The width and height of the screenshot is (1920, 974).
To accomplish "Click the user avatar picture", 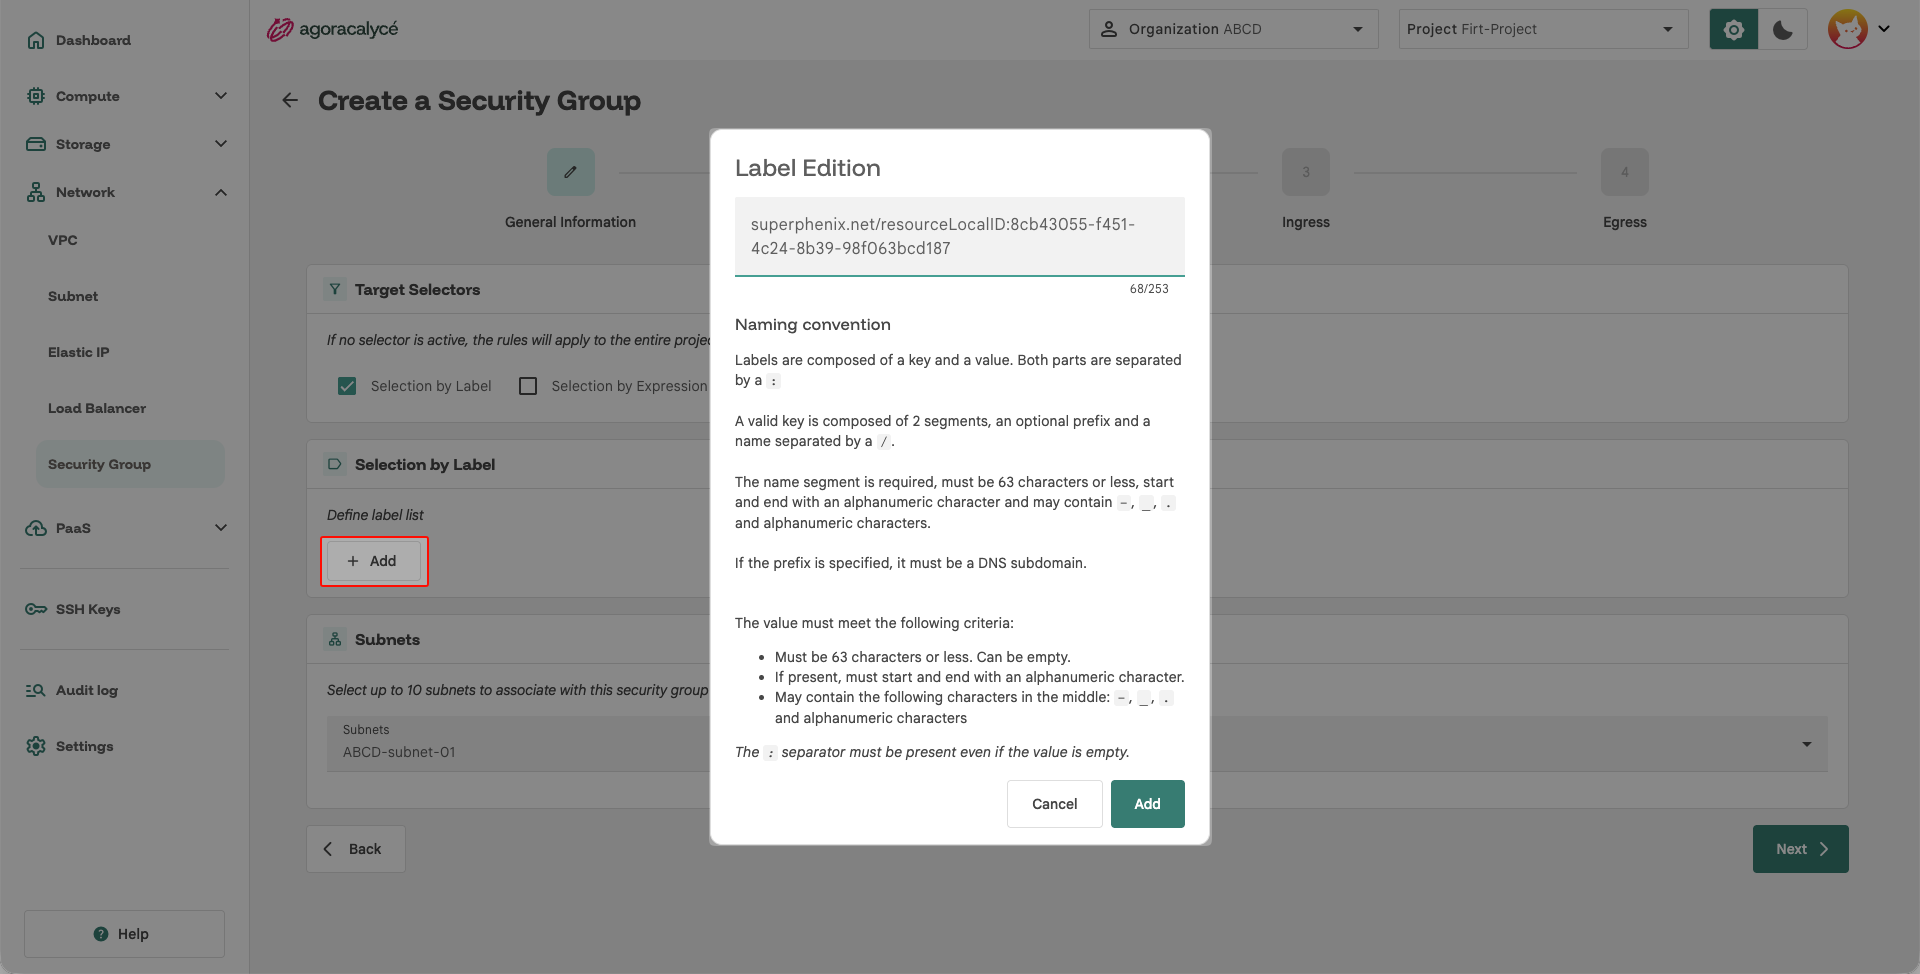I will tap(1848, 29).
